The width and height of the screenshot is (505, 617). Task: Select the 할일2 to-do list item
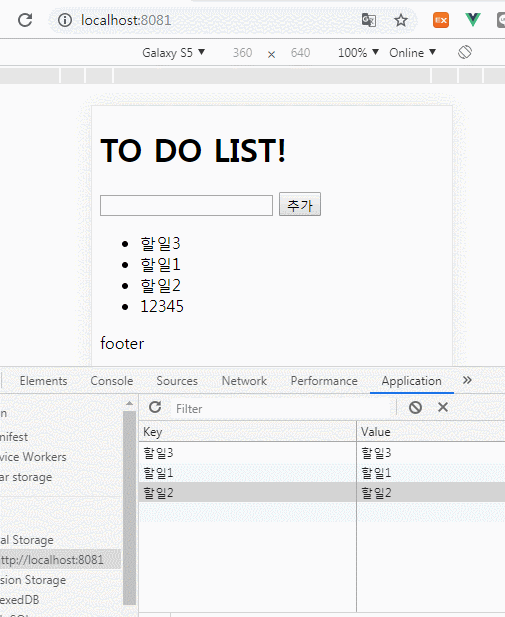point(160,285)
